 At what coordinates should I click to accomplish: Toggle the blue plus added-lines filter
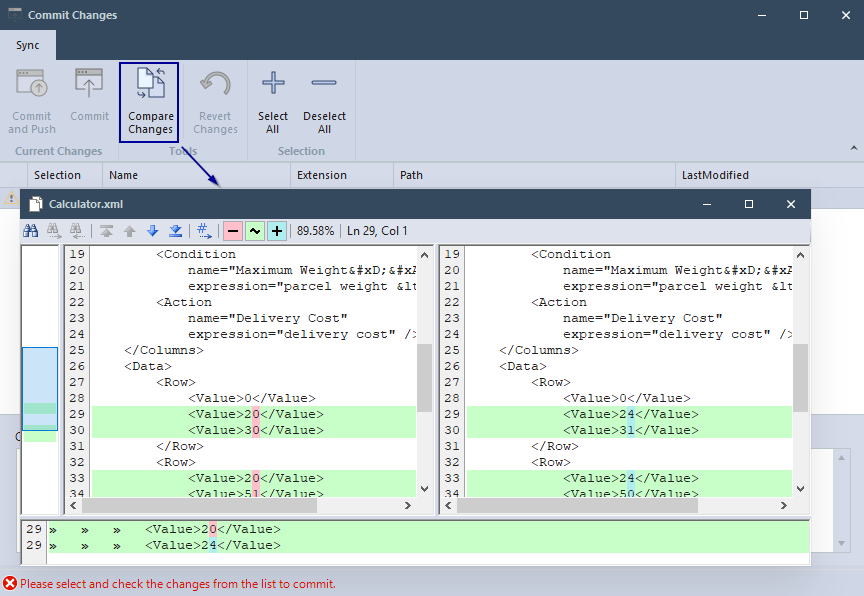point(277,231)
